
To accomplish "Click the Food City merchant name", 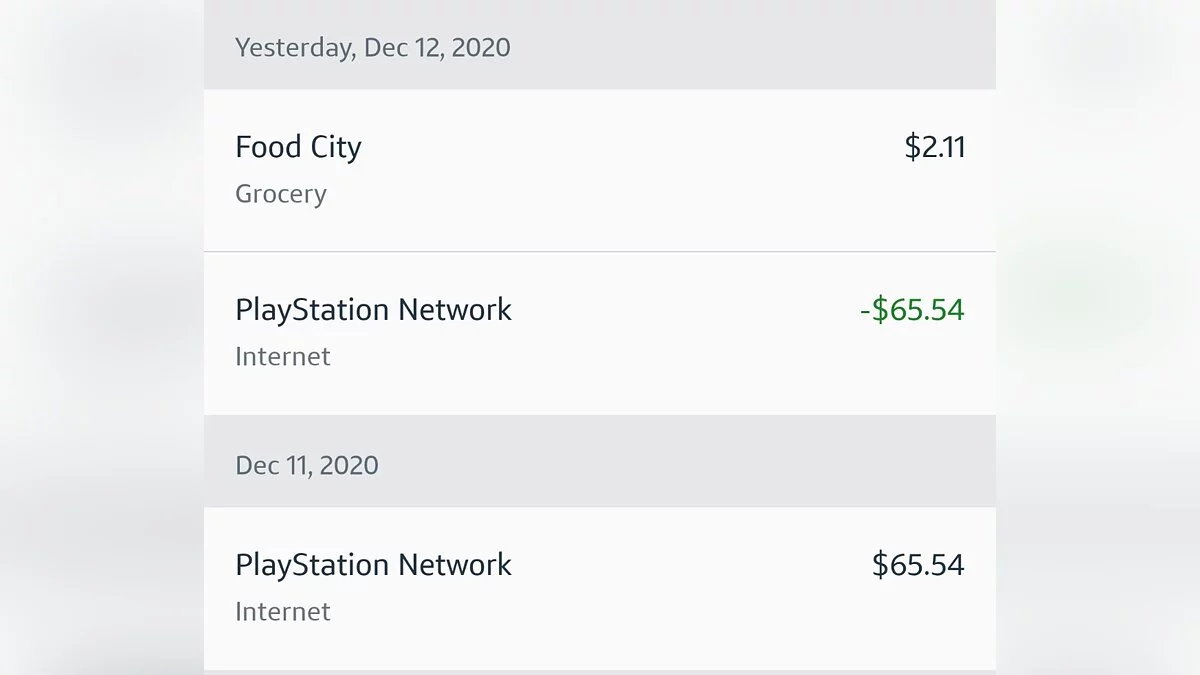I will pos(298,147).
